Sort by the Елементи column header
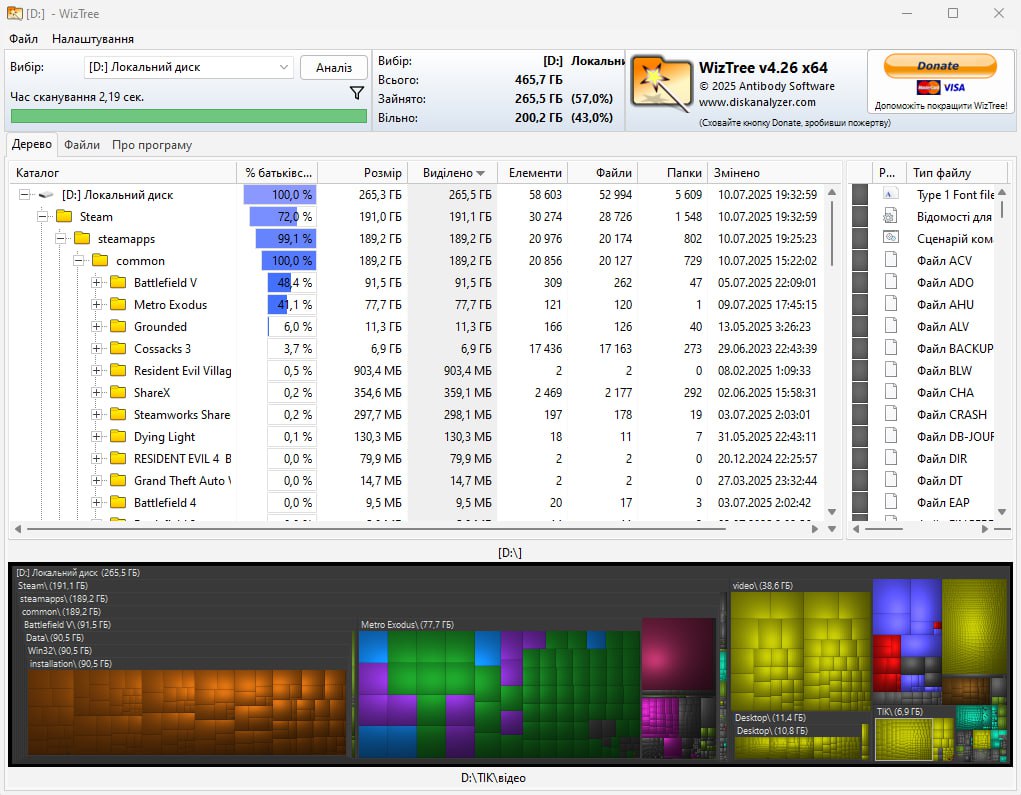Image resolution: width=1021 pixels, height=795 pixels. click(x=533, y=173)
